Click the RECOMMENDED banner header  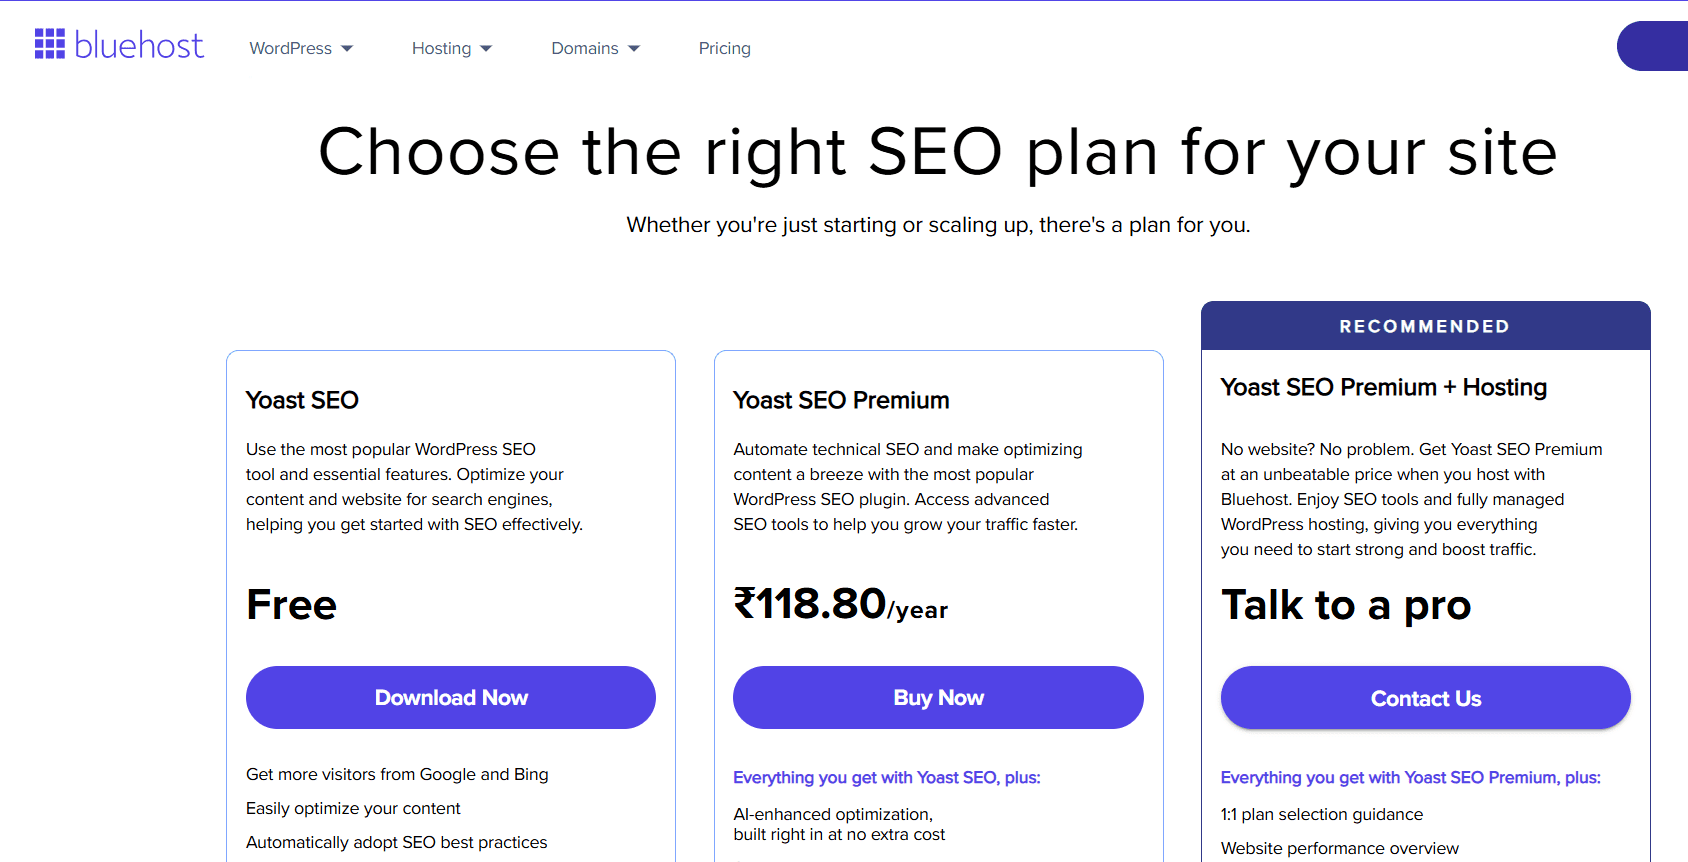1425,325
